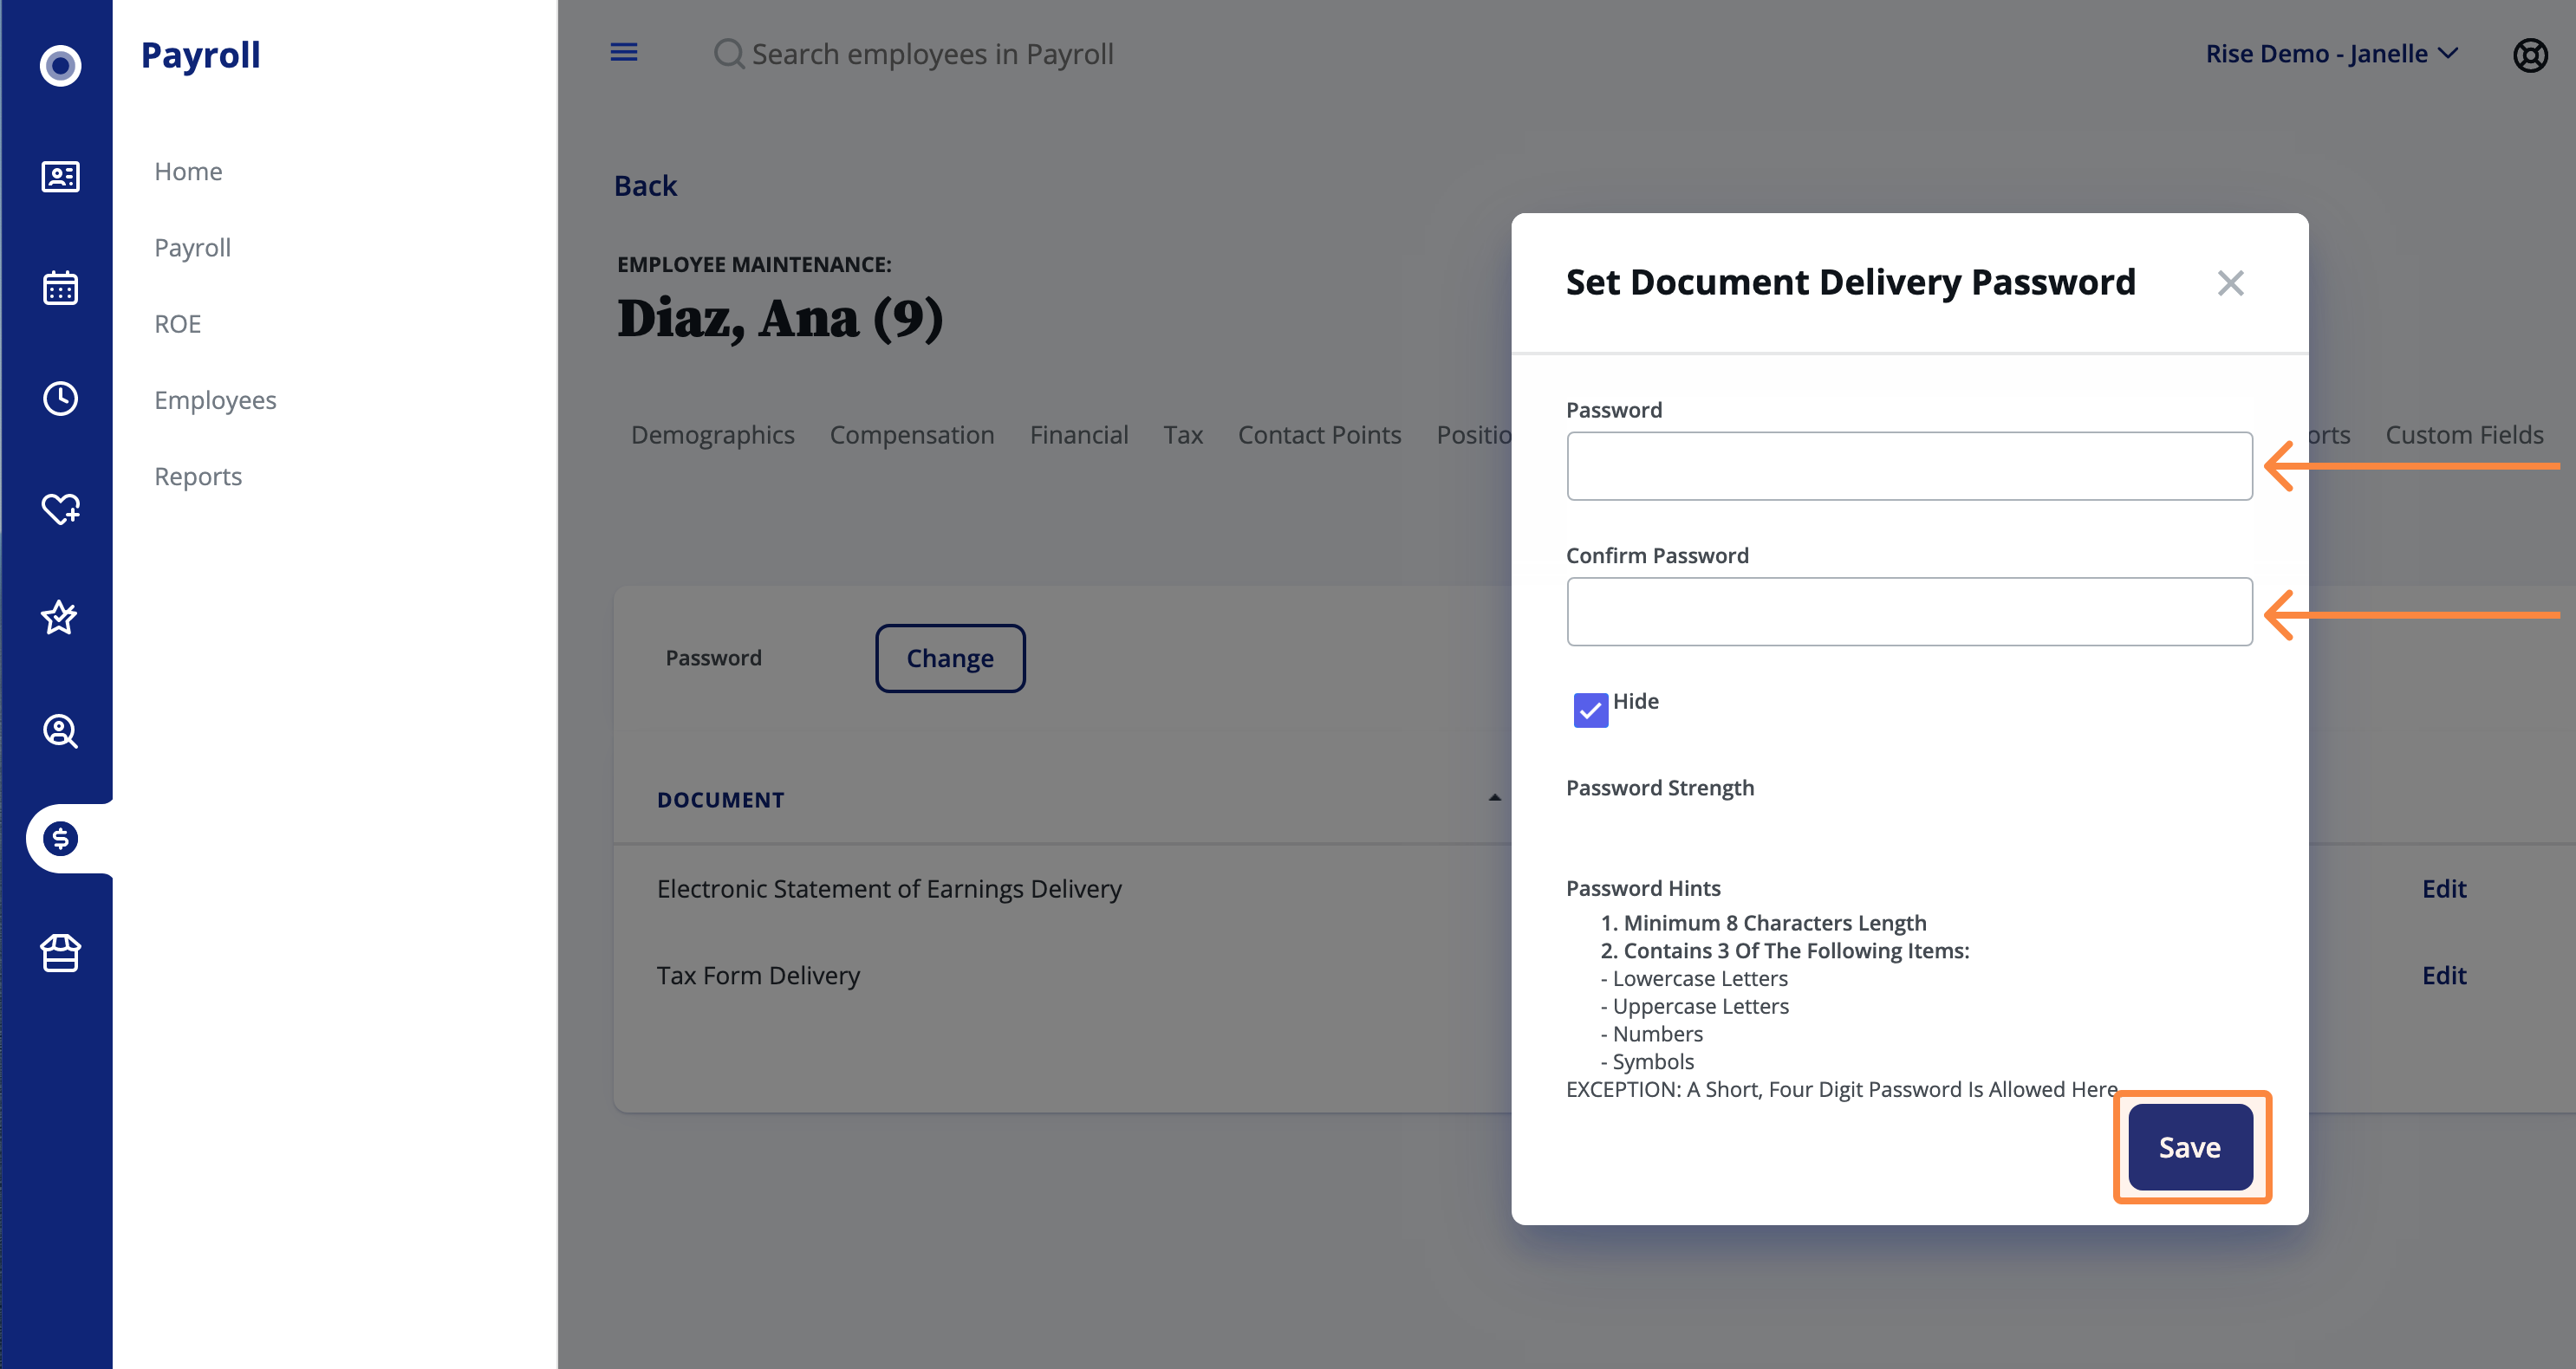Click the hamburger menu icon
Viewport: 2576px width, 1369px height.
[624, 52]
